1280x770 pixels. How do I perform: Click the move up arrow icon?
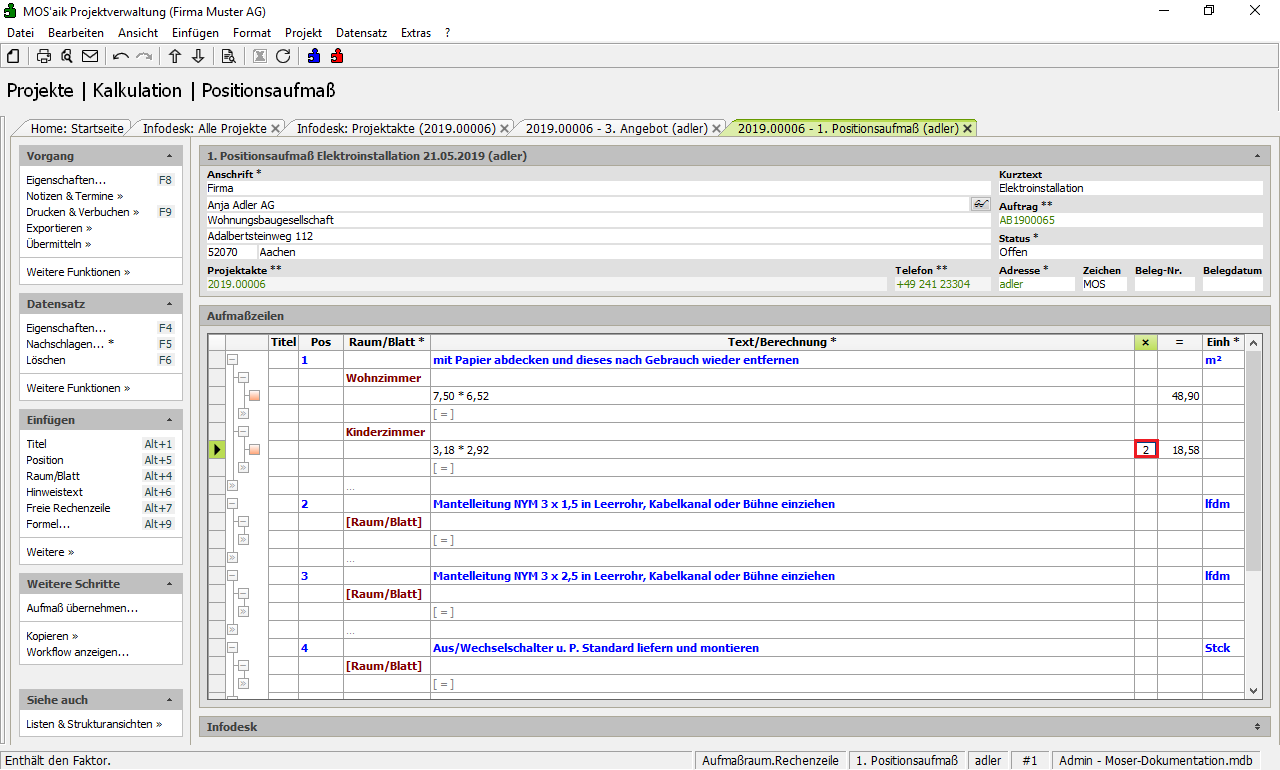[x=175, y=56]
